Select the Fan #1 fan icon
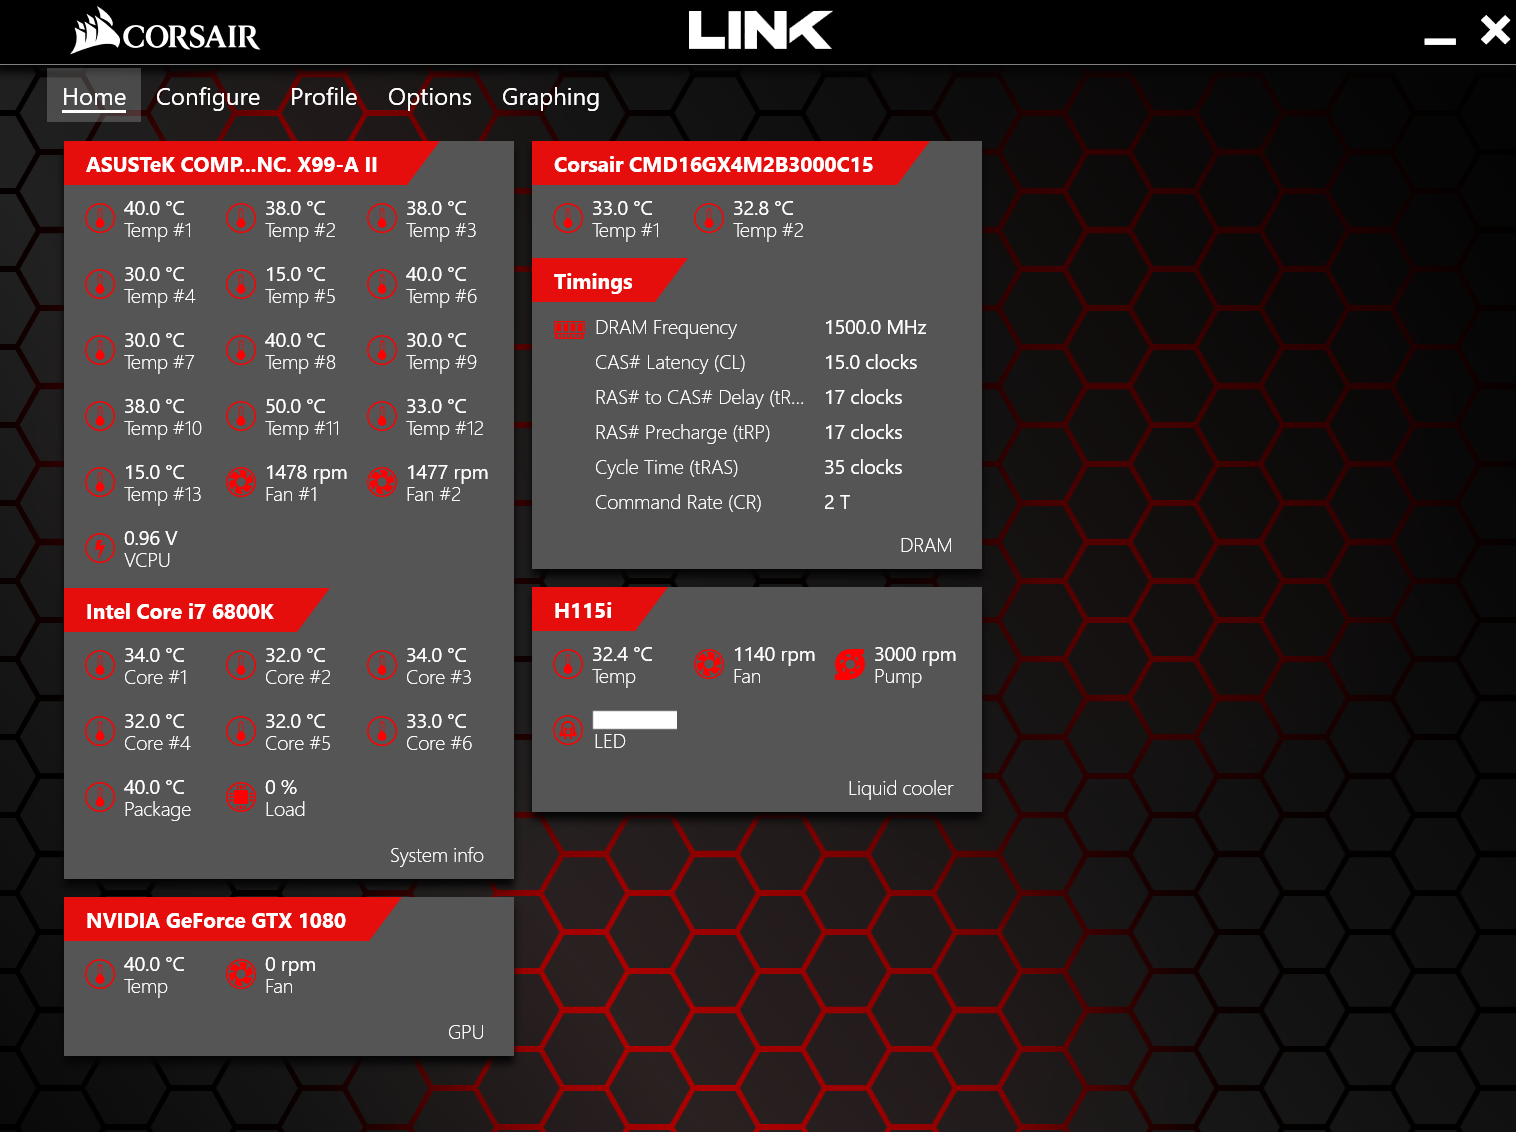Image resolution: width=1516 pixels, height=1132 pixels. click(241, 483)
